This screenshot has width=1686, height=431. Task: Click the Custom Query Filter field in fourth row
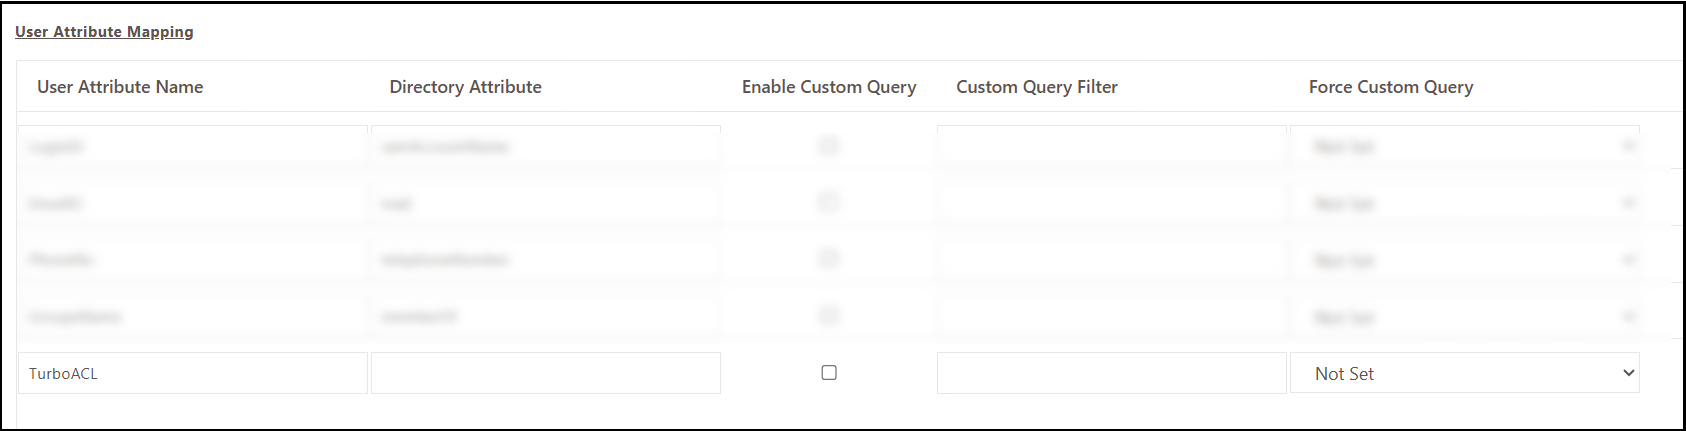point(1111,317)
